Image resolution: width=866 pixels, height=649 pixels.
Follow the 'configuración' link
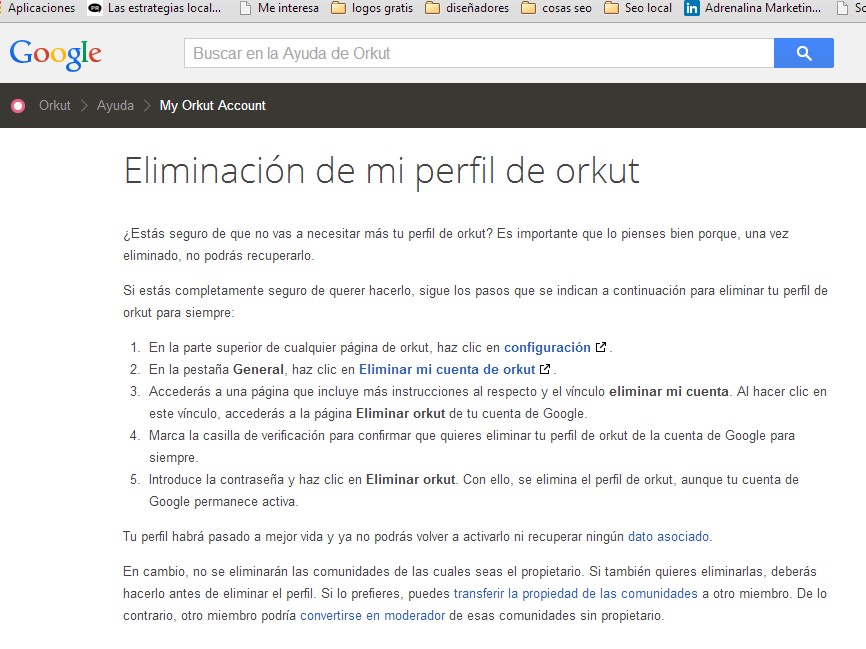tap(547, 347)
